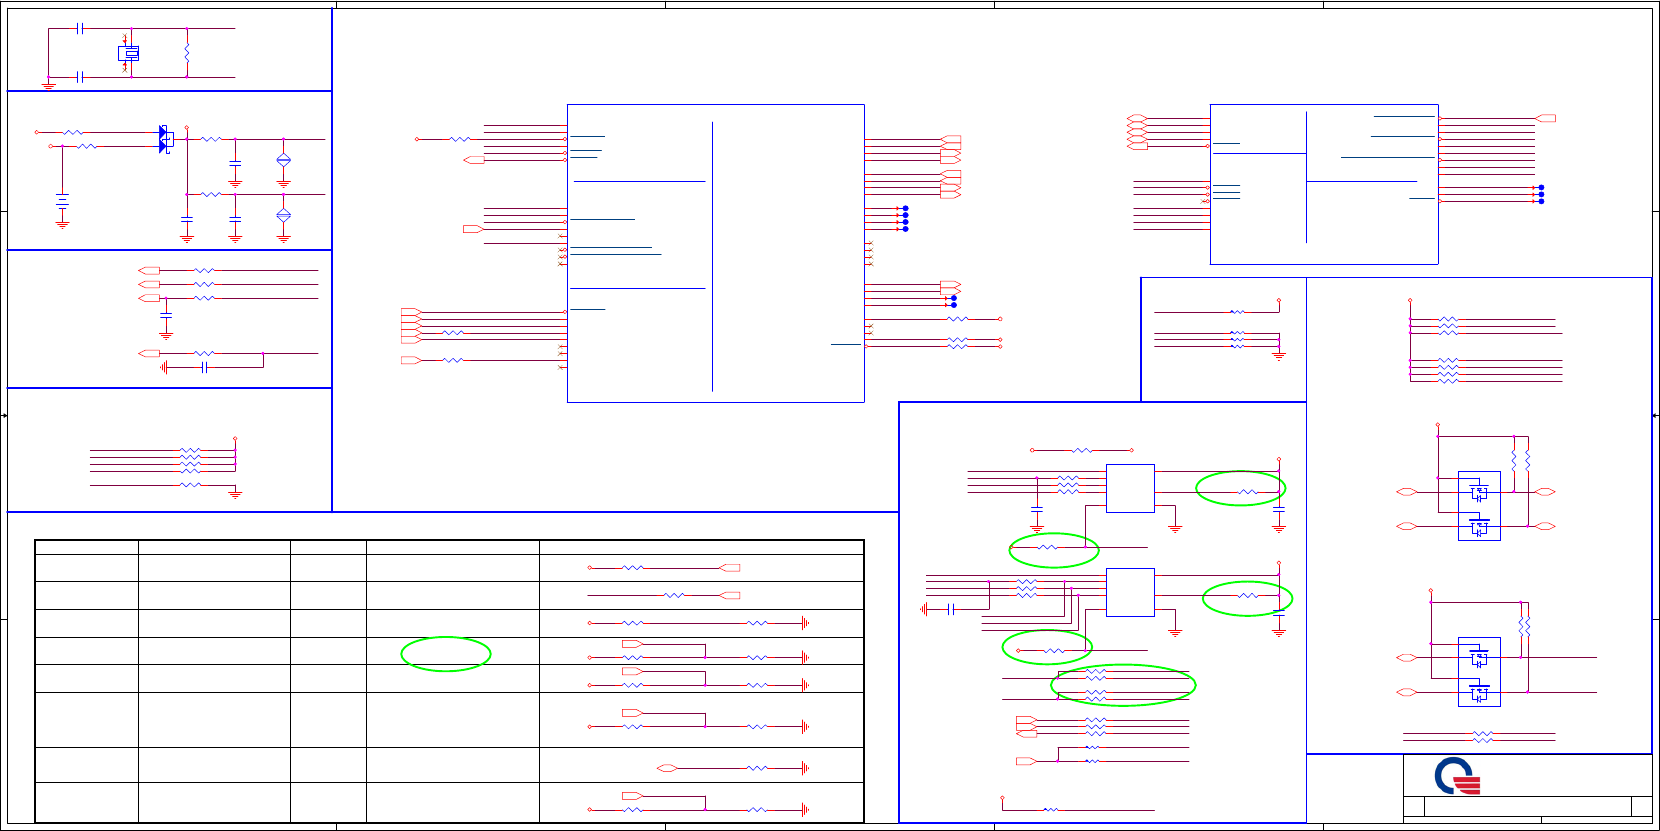1660x831 pixels.
Task: Click the Quanta logo in title block
Action: [x=1457, y=776]
